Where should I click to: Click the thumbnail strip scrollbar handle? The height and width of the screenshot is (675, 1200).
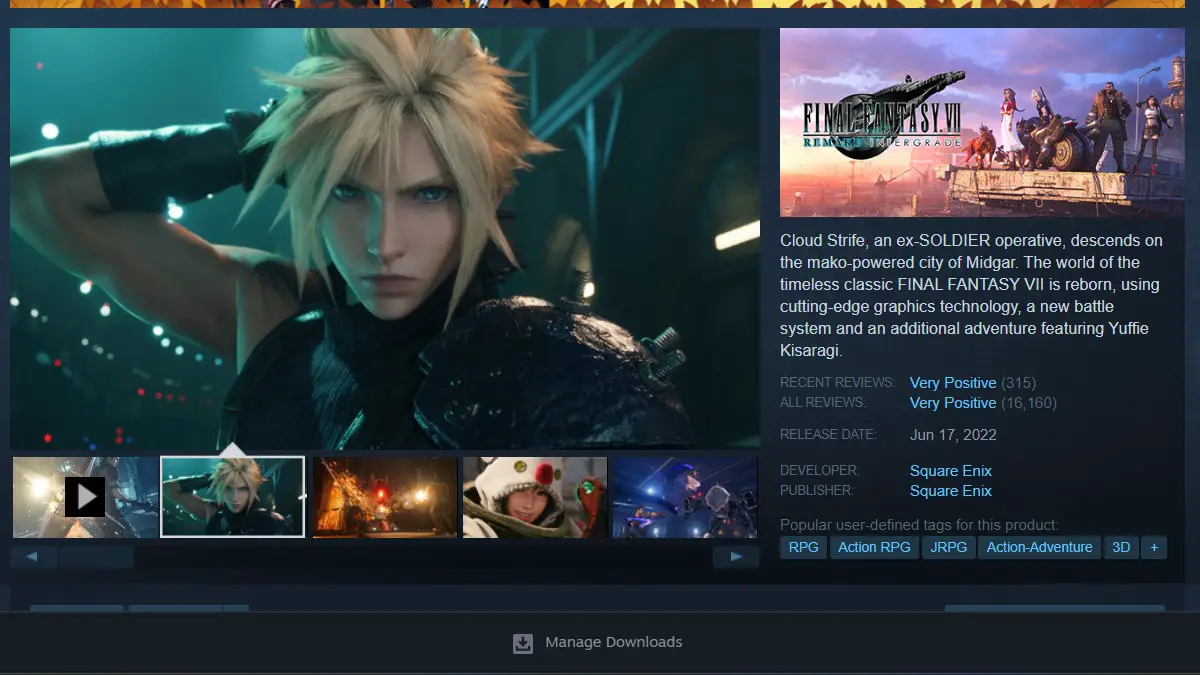coord(96,557)
